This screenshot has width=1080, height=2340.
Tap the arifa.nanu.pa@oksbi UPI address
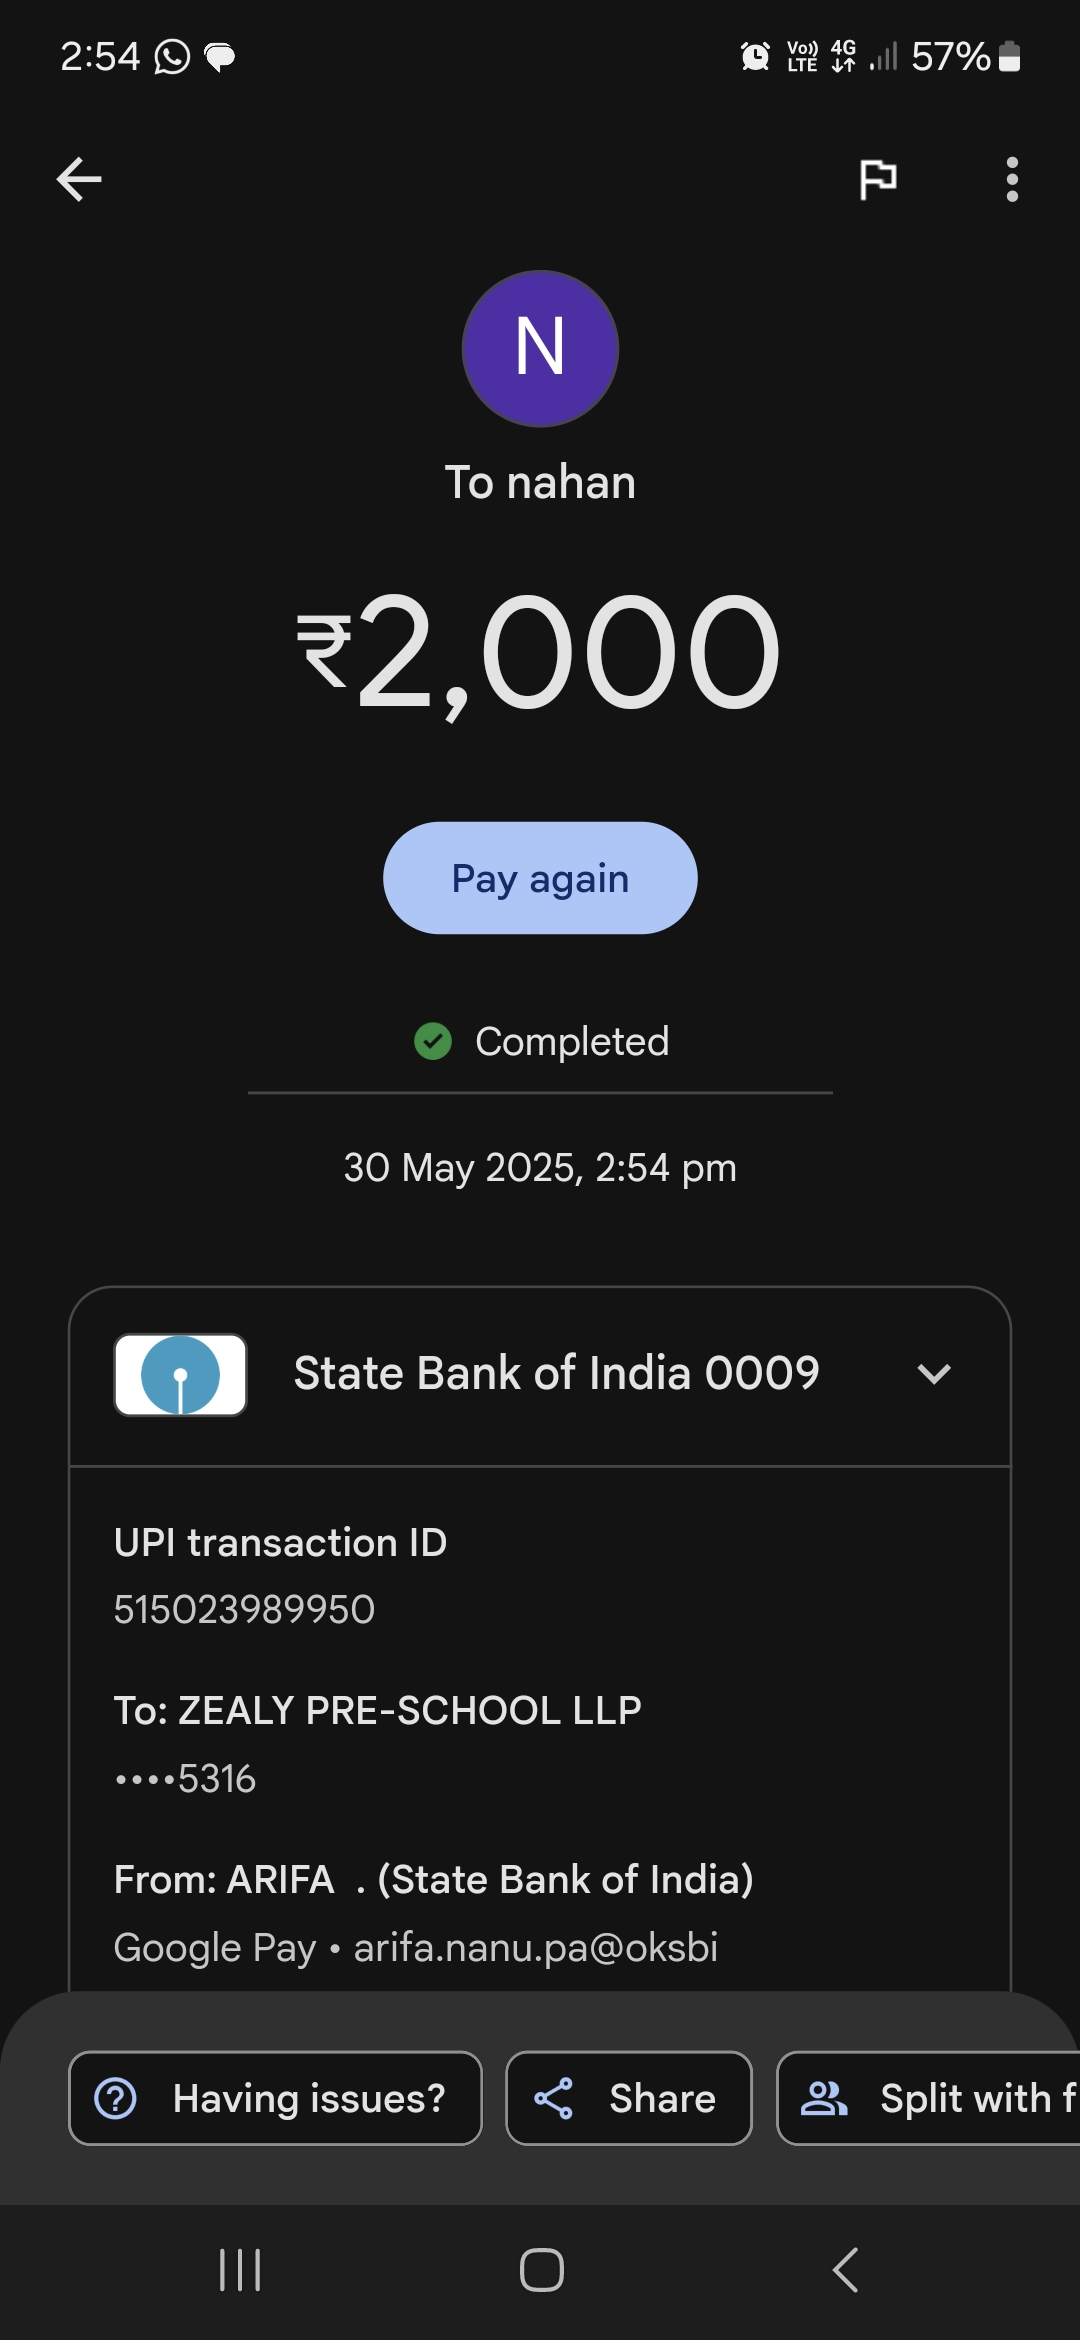pyautogui.click(x=536, y=1948)
